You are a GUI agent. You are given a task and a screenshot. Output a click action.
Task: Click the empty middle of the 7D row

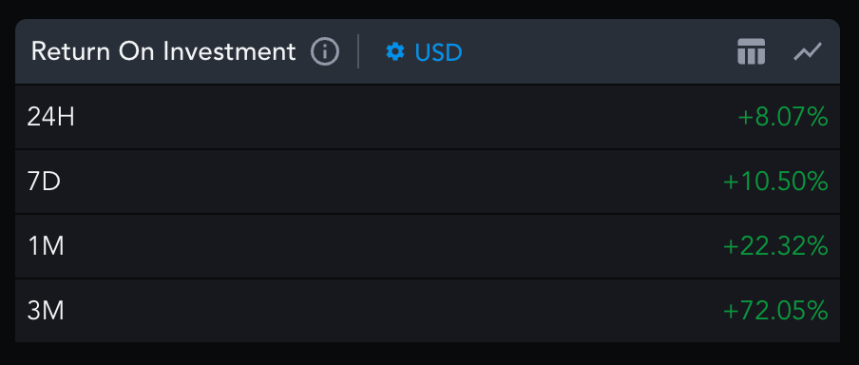coord(392,181)
